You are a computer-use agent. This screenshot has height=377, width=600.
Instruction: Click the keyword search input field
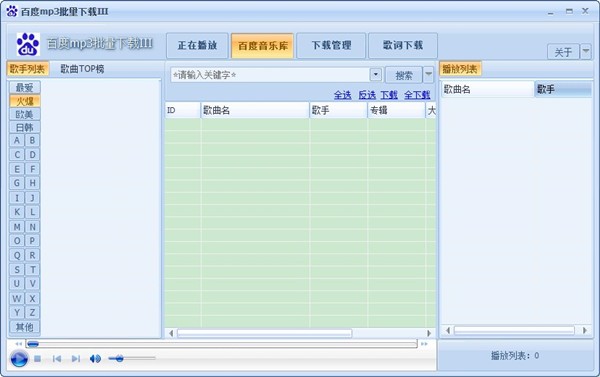[270, 75]
